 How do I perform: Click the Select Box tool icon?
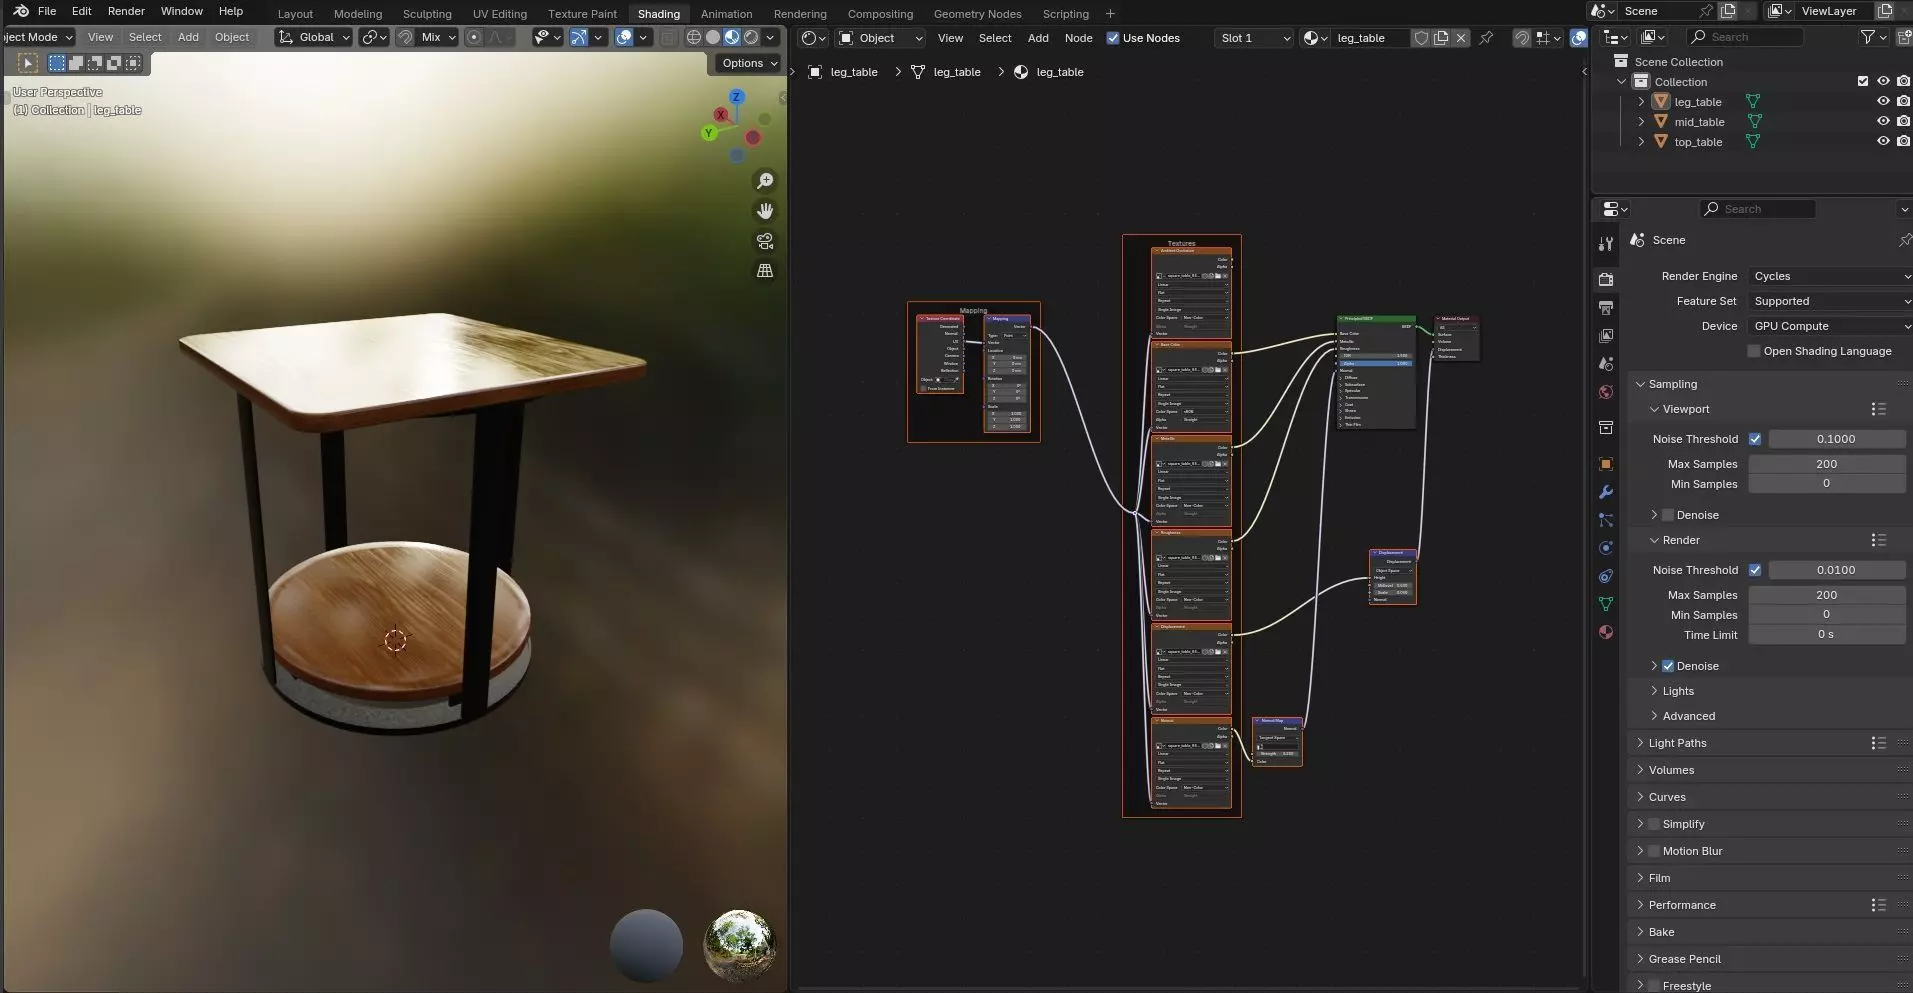click(x=28, y=63)
